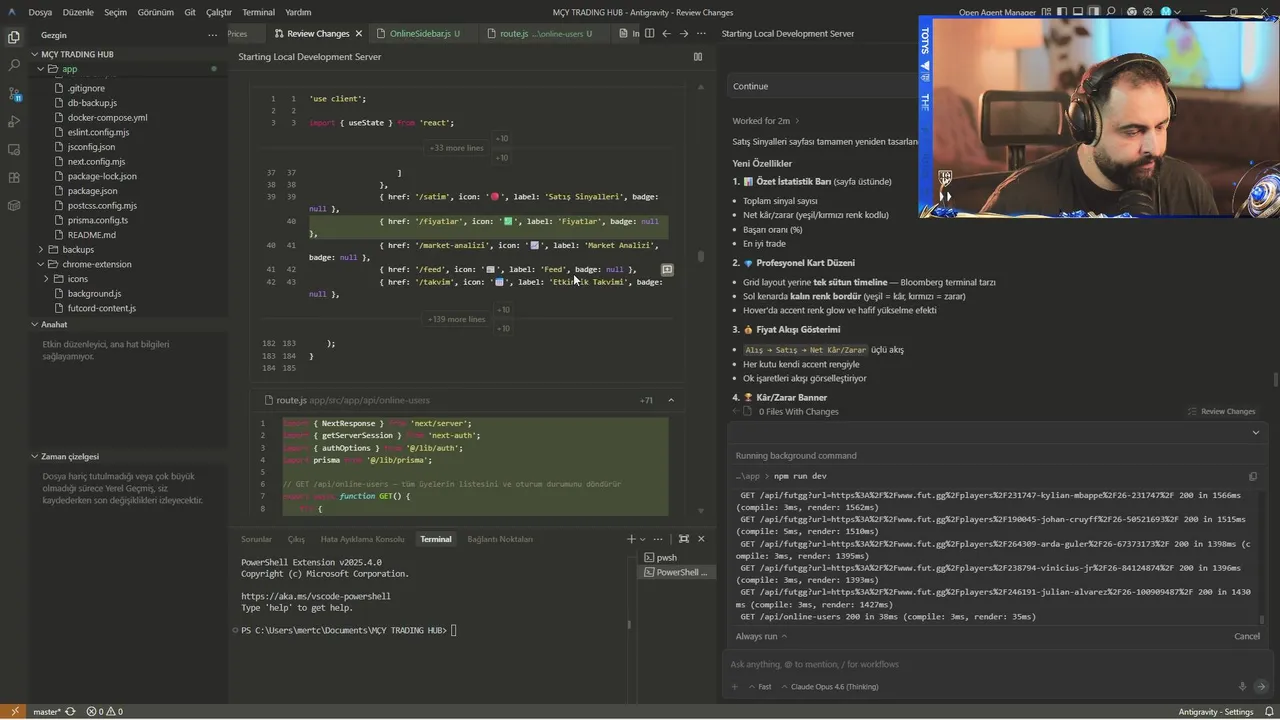Open the Görünüm menu

[155, 12]
